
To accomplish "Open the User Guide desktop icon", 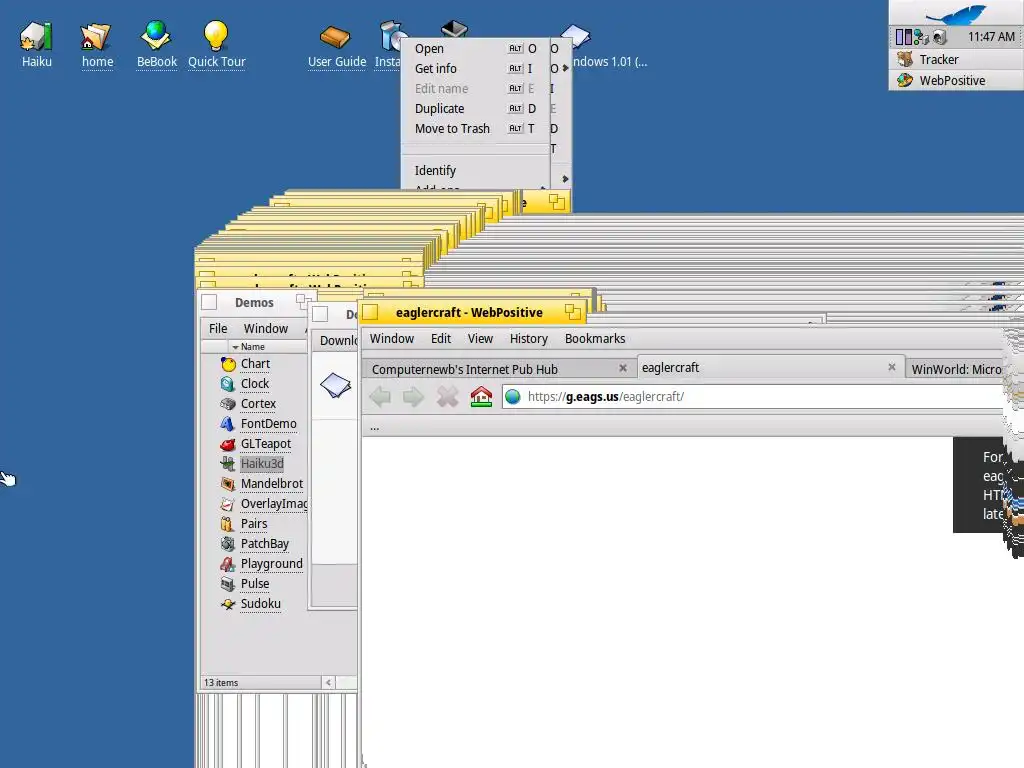I will [x=336, y=37].
